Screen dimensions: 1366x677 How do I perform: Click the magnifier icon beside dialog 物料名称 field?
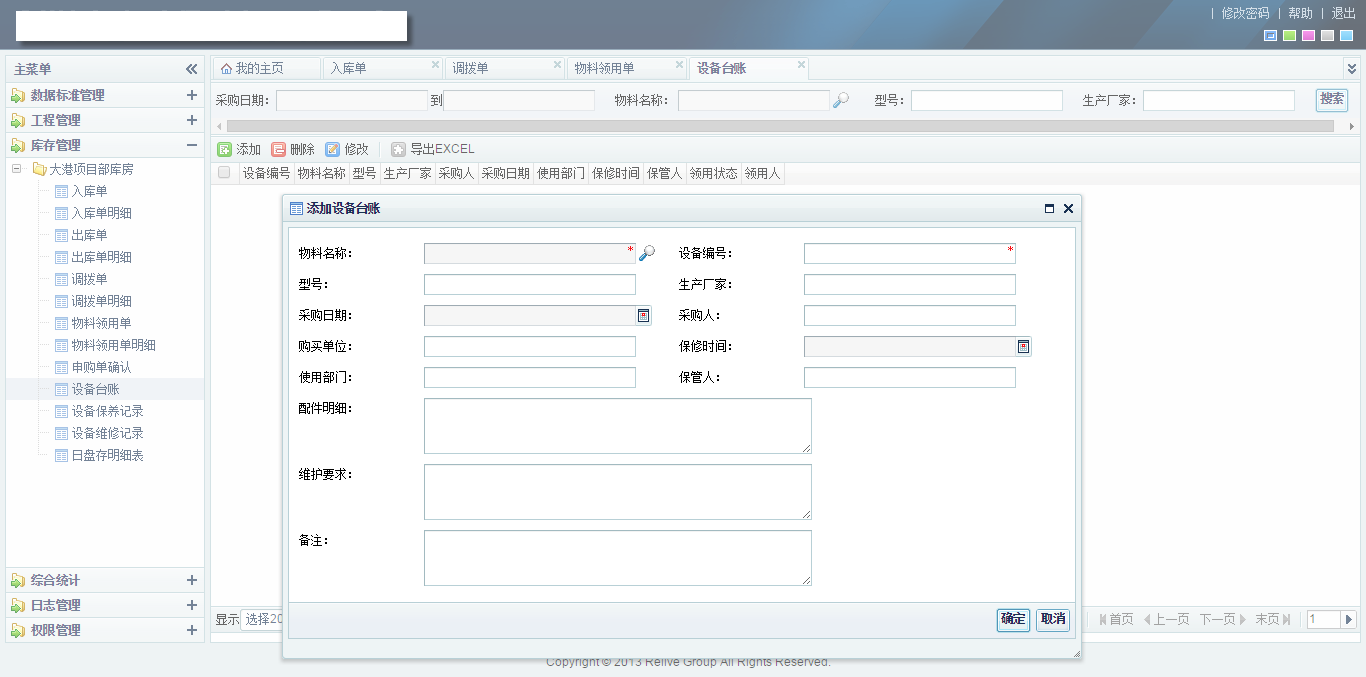tap(647, 254)
